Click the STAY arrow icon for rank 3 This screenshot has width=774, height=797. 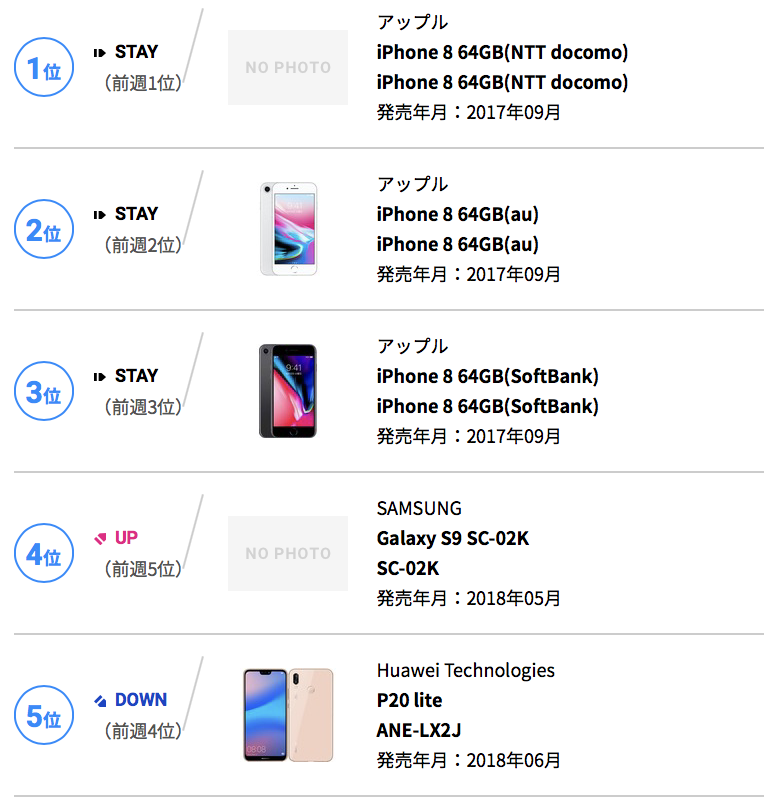click(x=100, y=377)
